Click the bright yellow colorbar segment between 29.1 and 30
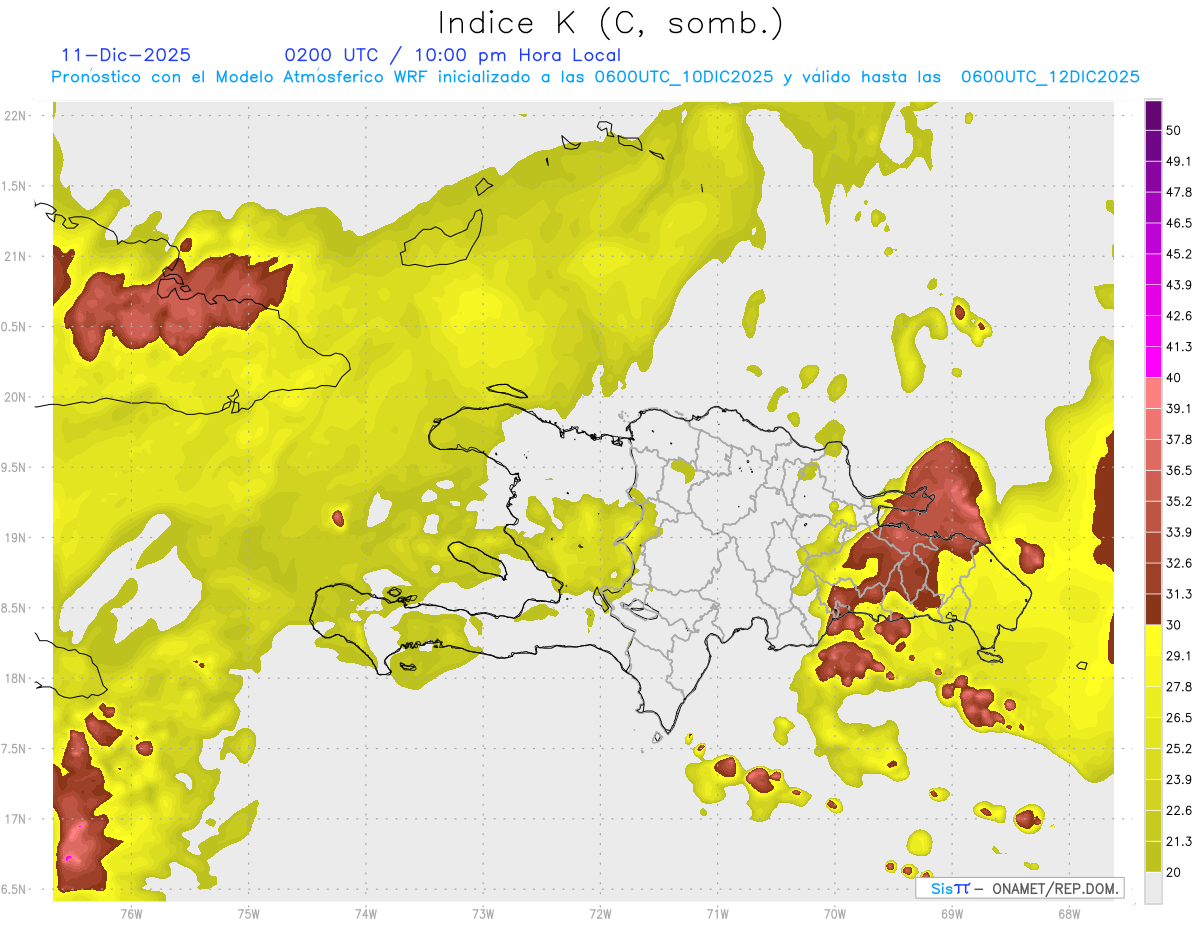The image size is (1200, 927). click(x=1153, y=640)
